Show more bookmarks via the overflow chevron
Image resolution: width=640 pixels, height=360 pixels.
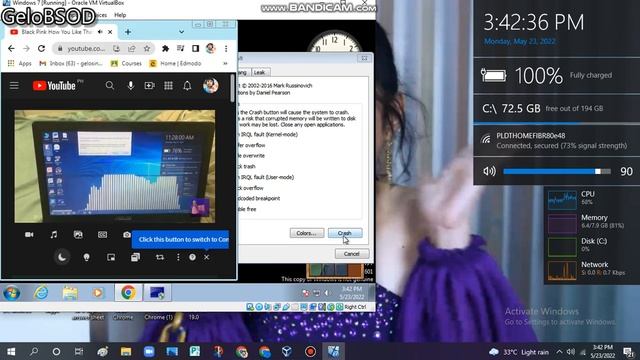[225, 64]
